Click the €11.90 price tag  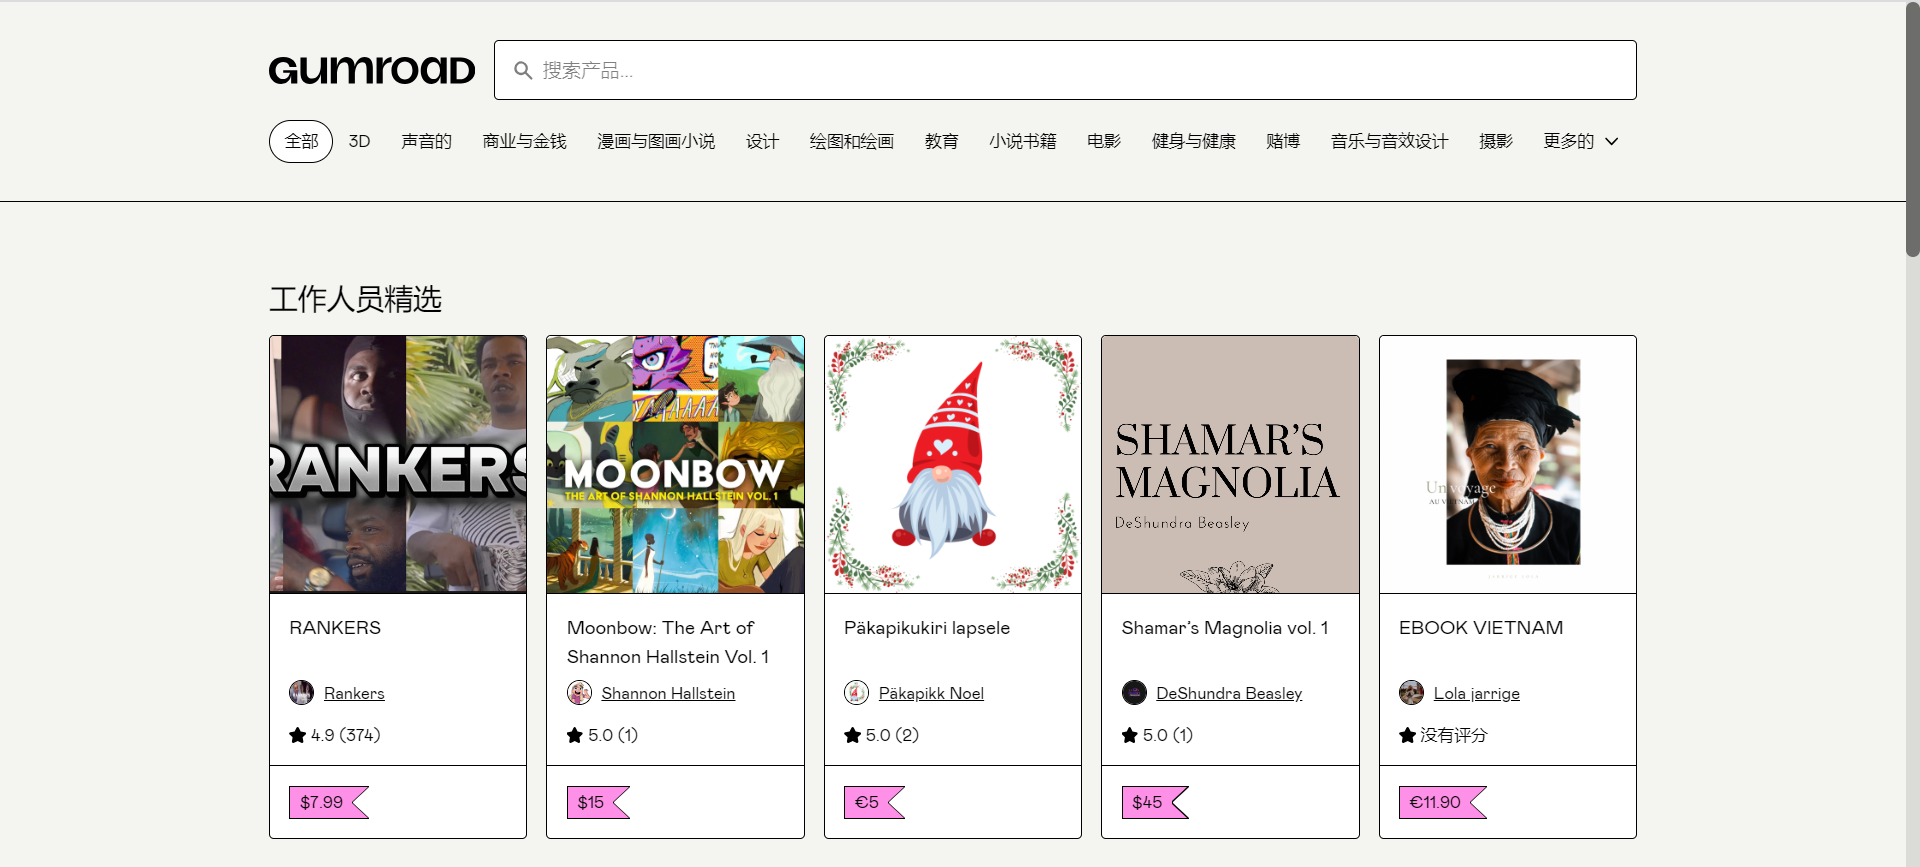1435,802
